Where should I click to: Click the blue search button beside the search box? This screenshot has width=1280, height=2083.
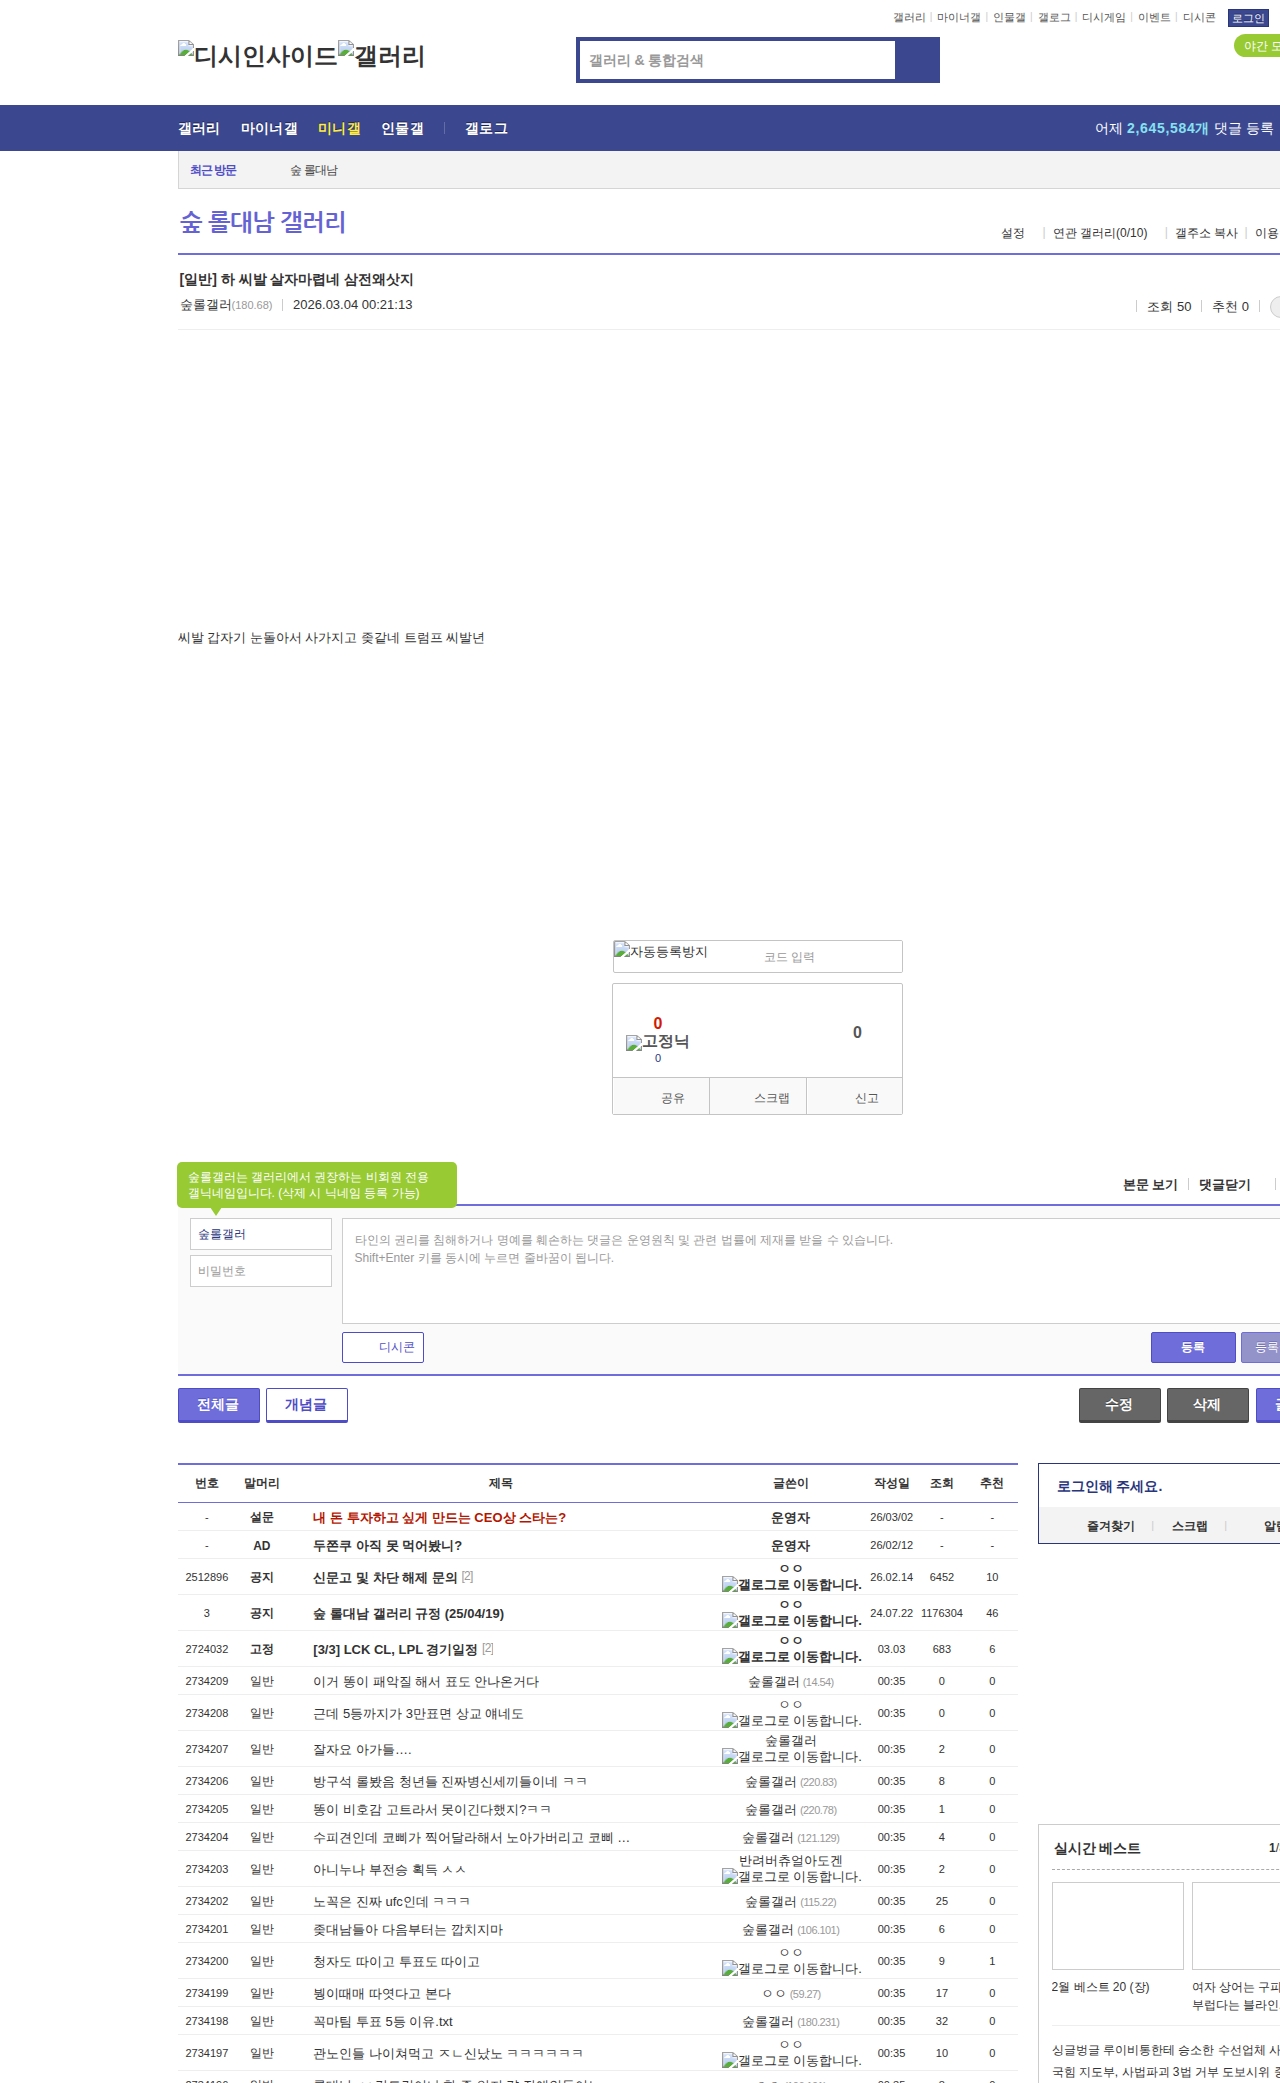(917, 60)
